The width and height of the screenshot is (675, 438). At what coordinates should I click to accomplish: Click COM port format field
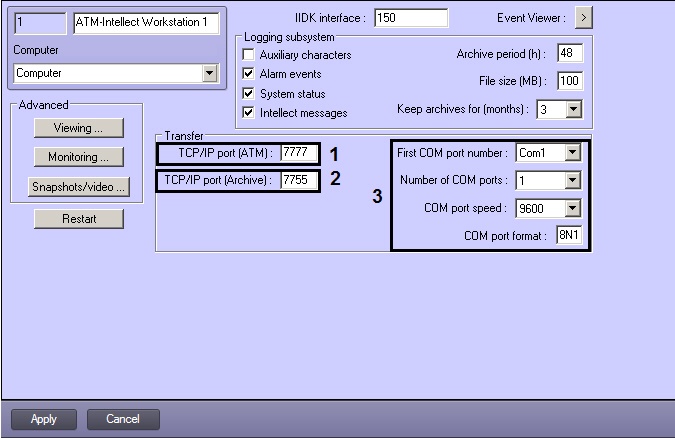coord(569,235)
